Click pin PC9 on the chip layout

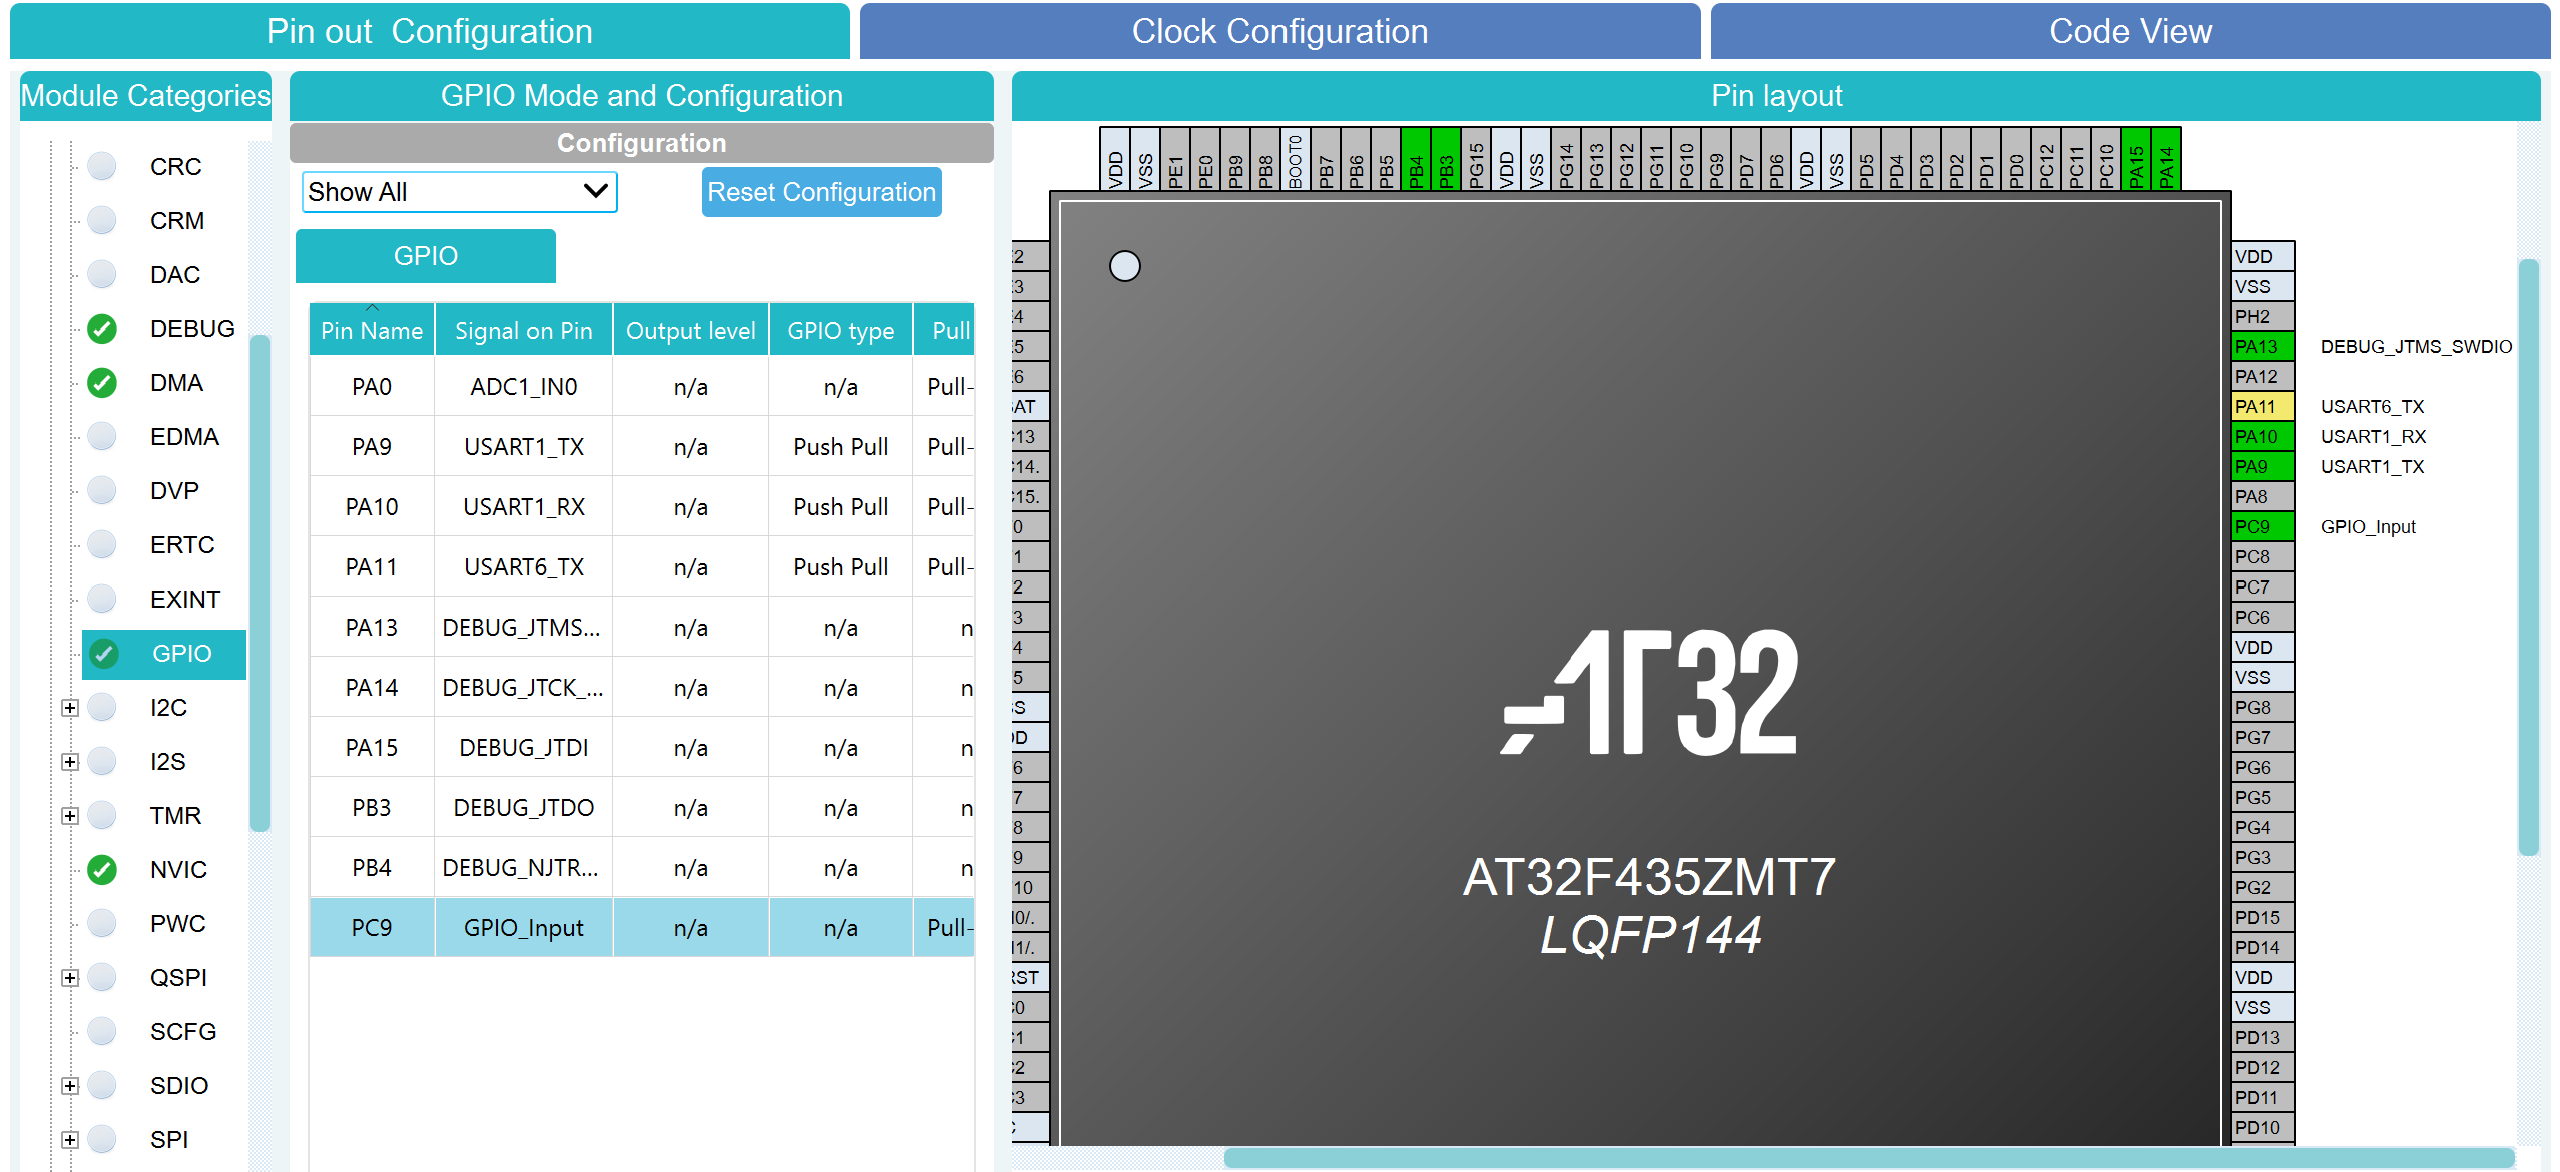coord(2263,526)
